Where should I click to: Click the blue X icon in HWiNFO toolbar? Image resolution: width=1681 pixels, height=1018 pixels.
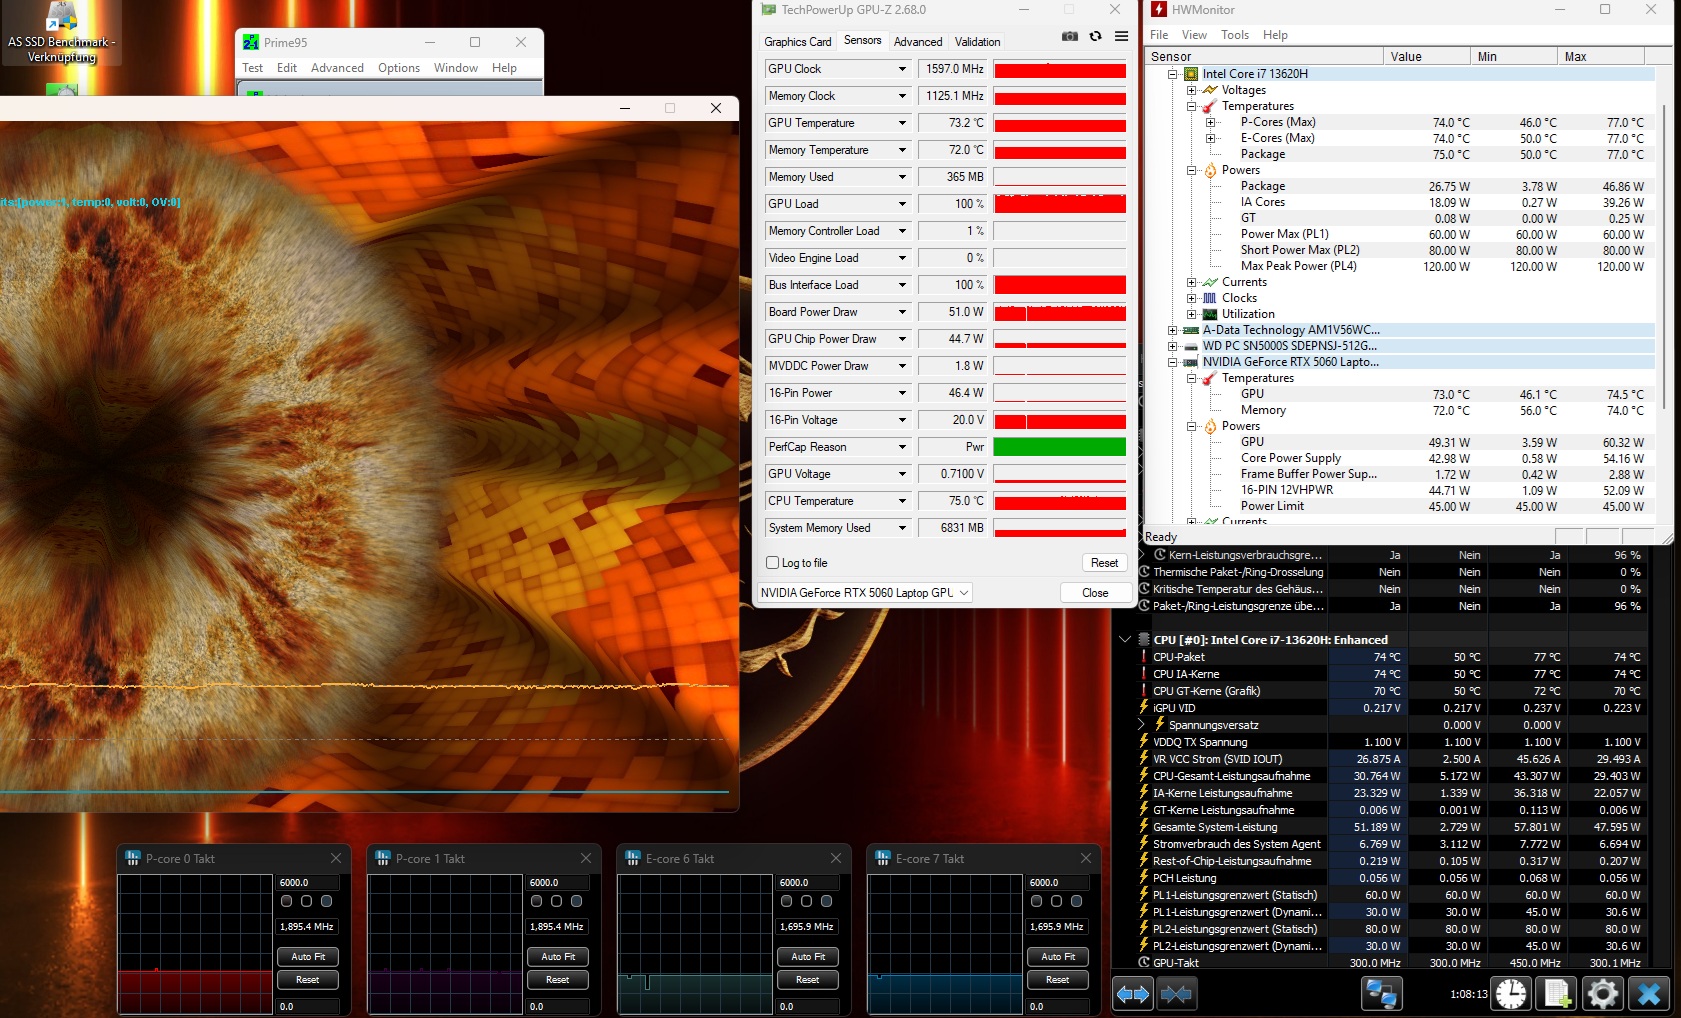pos(1649,994)
